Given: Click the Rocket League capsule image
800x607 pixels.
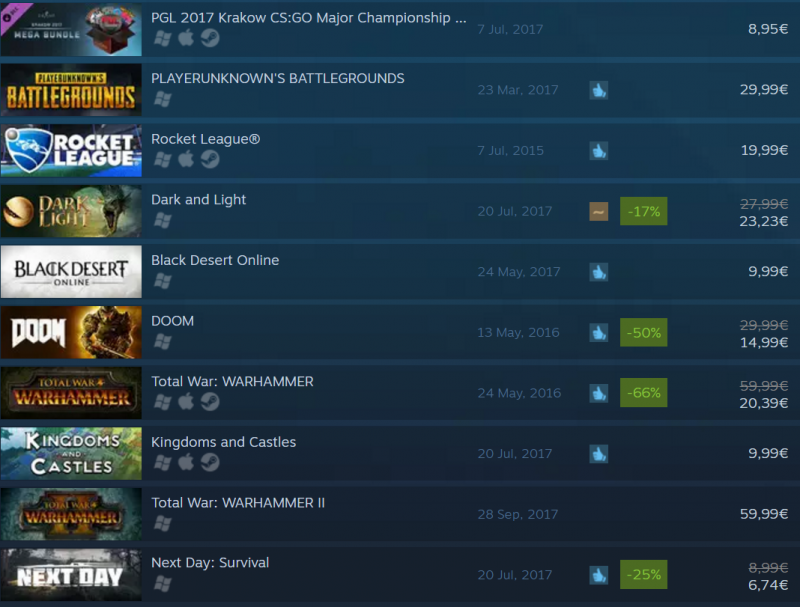Looking at the screenshot, I should (71, 150).
